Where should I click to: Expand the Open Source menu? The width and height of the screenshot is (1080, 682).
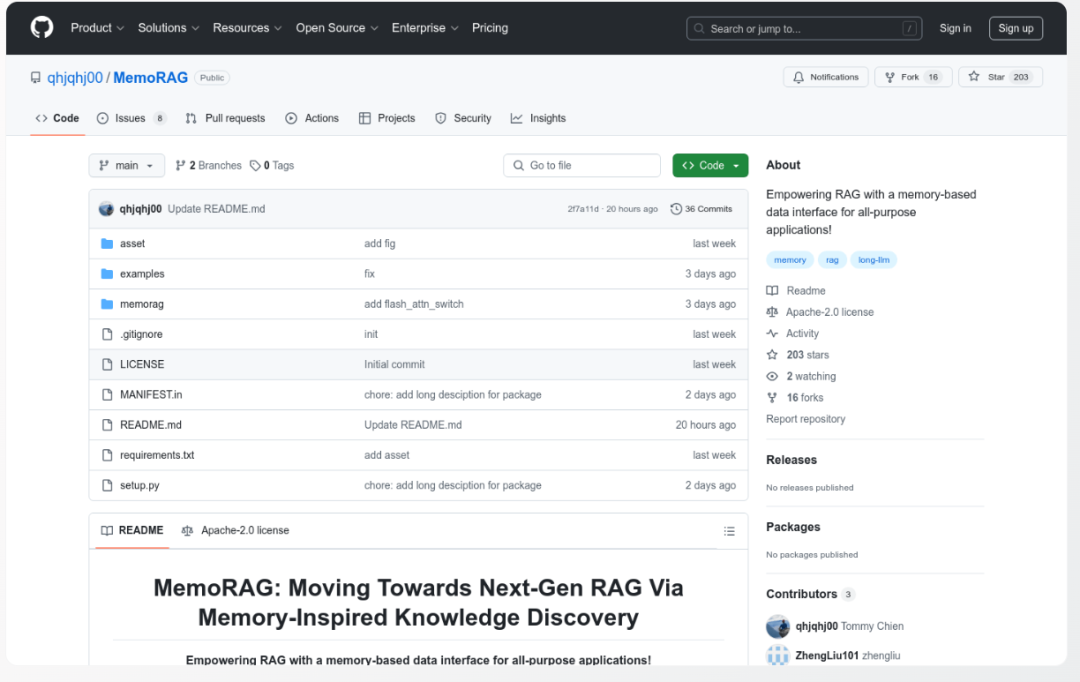click(337, 28)
